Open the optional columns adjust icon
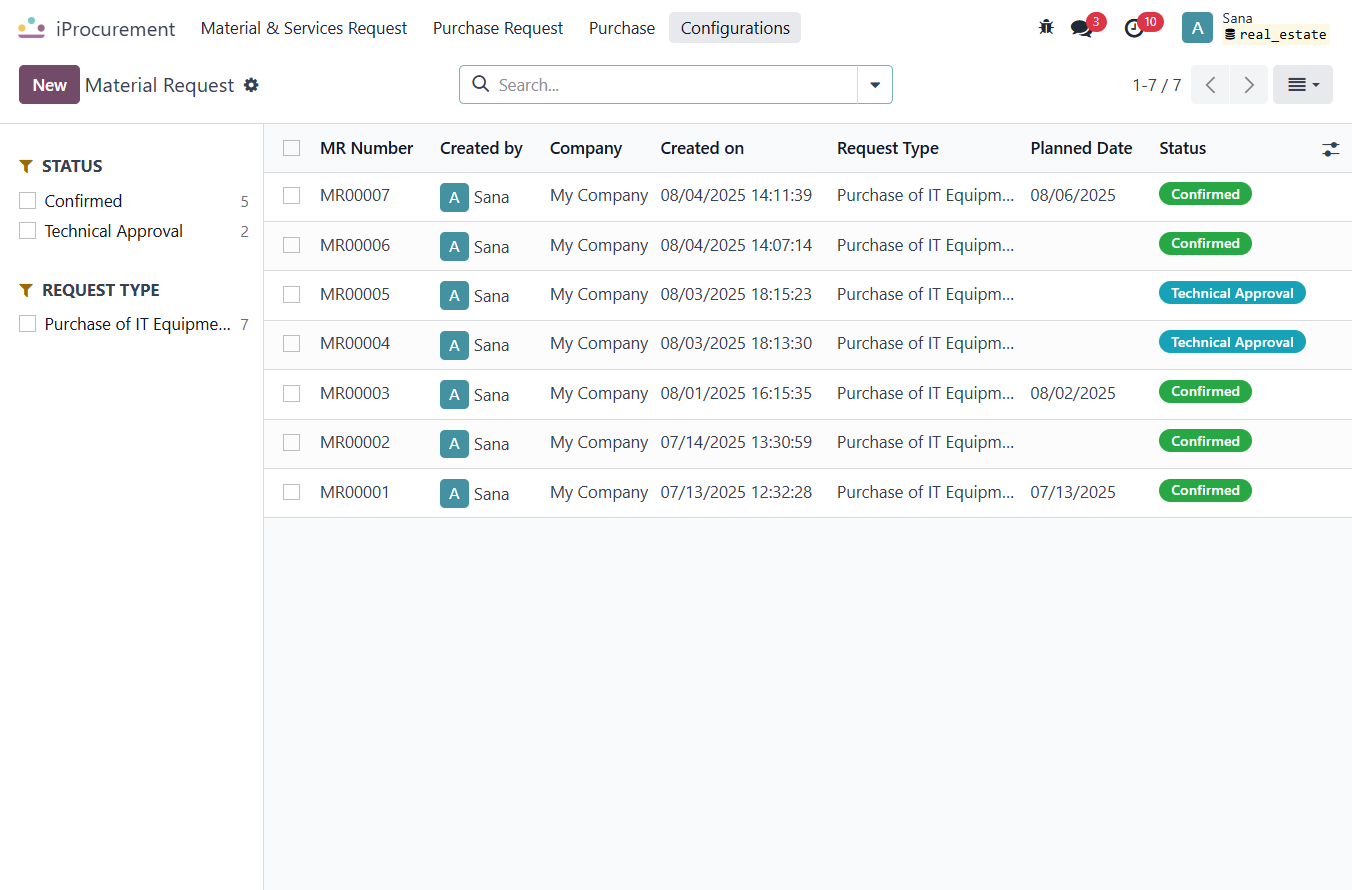Viewport: 1352px width, 890px height. 1330,148
